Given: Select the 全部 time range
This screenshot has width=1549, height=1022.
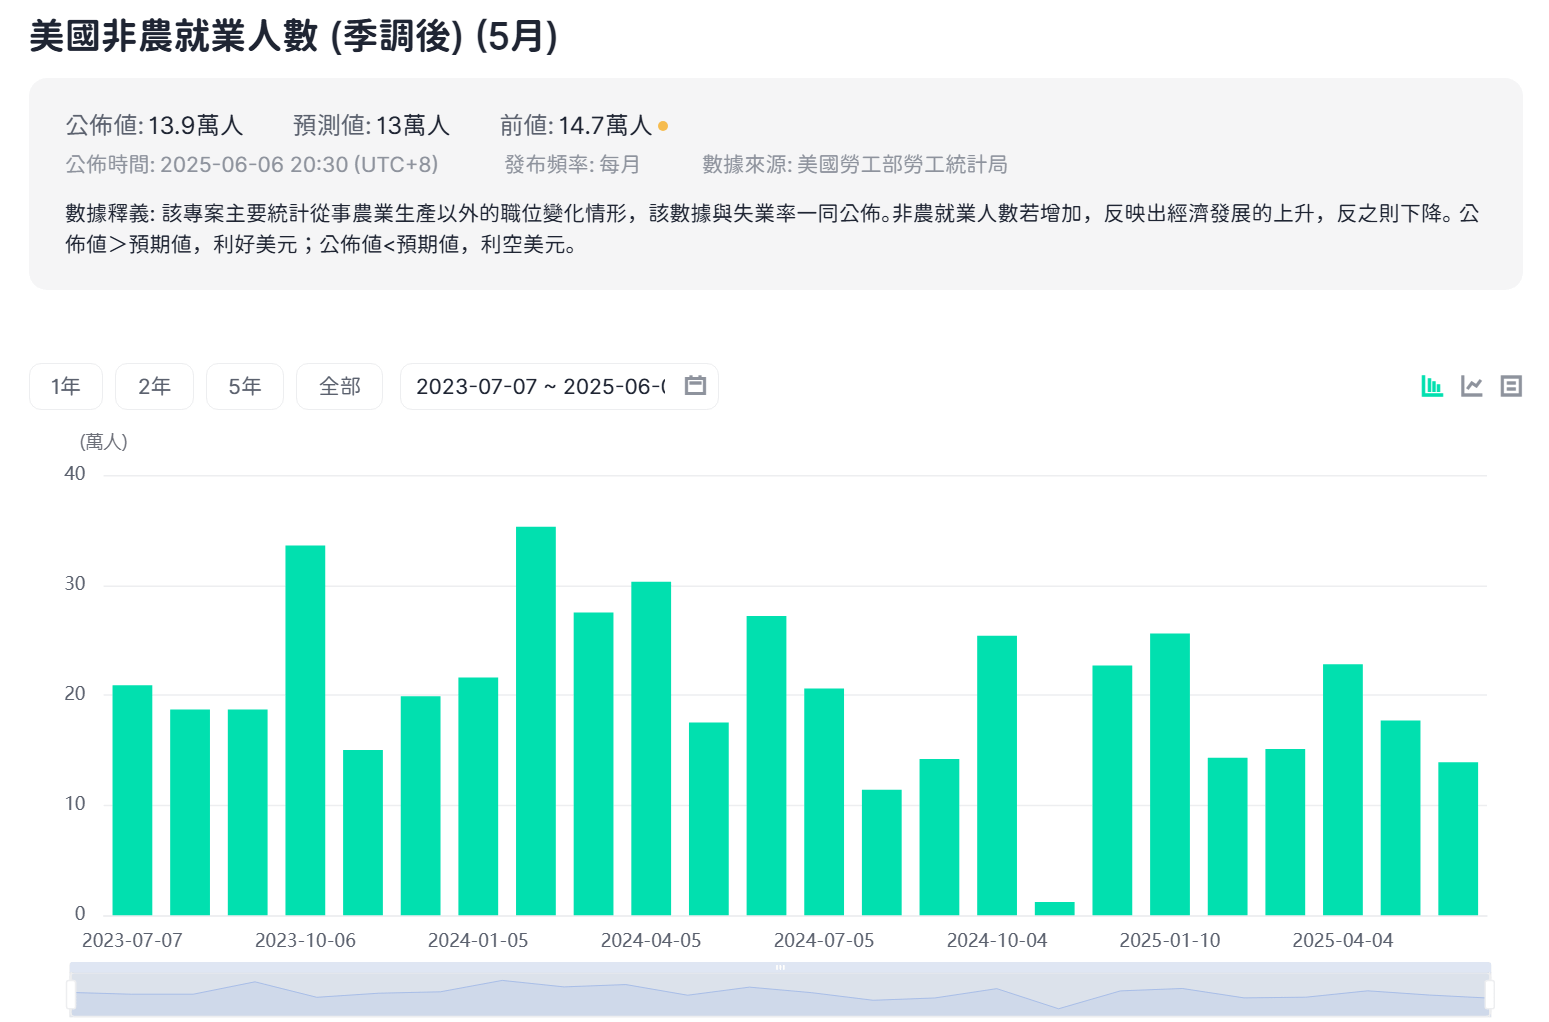Looking at the screenshot, I should 339,386.
